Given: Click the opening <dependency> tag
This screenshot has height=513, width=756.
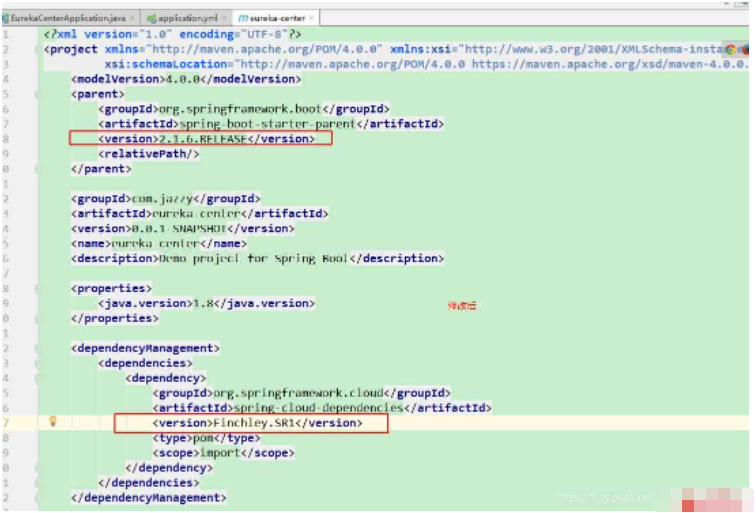Looking at the screenshot, I should pyautogui.click(x=166, y=378).
